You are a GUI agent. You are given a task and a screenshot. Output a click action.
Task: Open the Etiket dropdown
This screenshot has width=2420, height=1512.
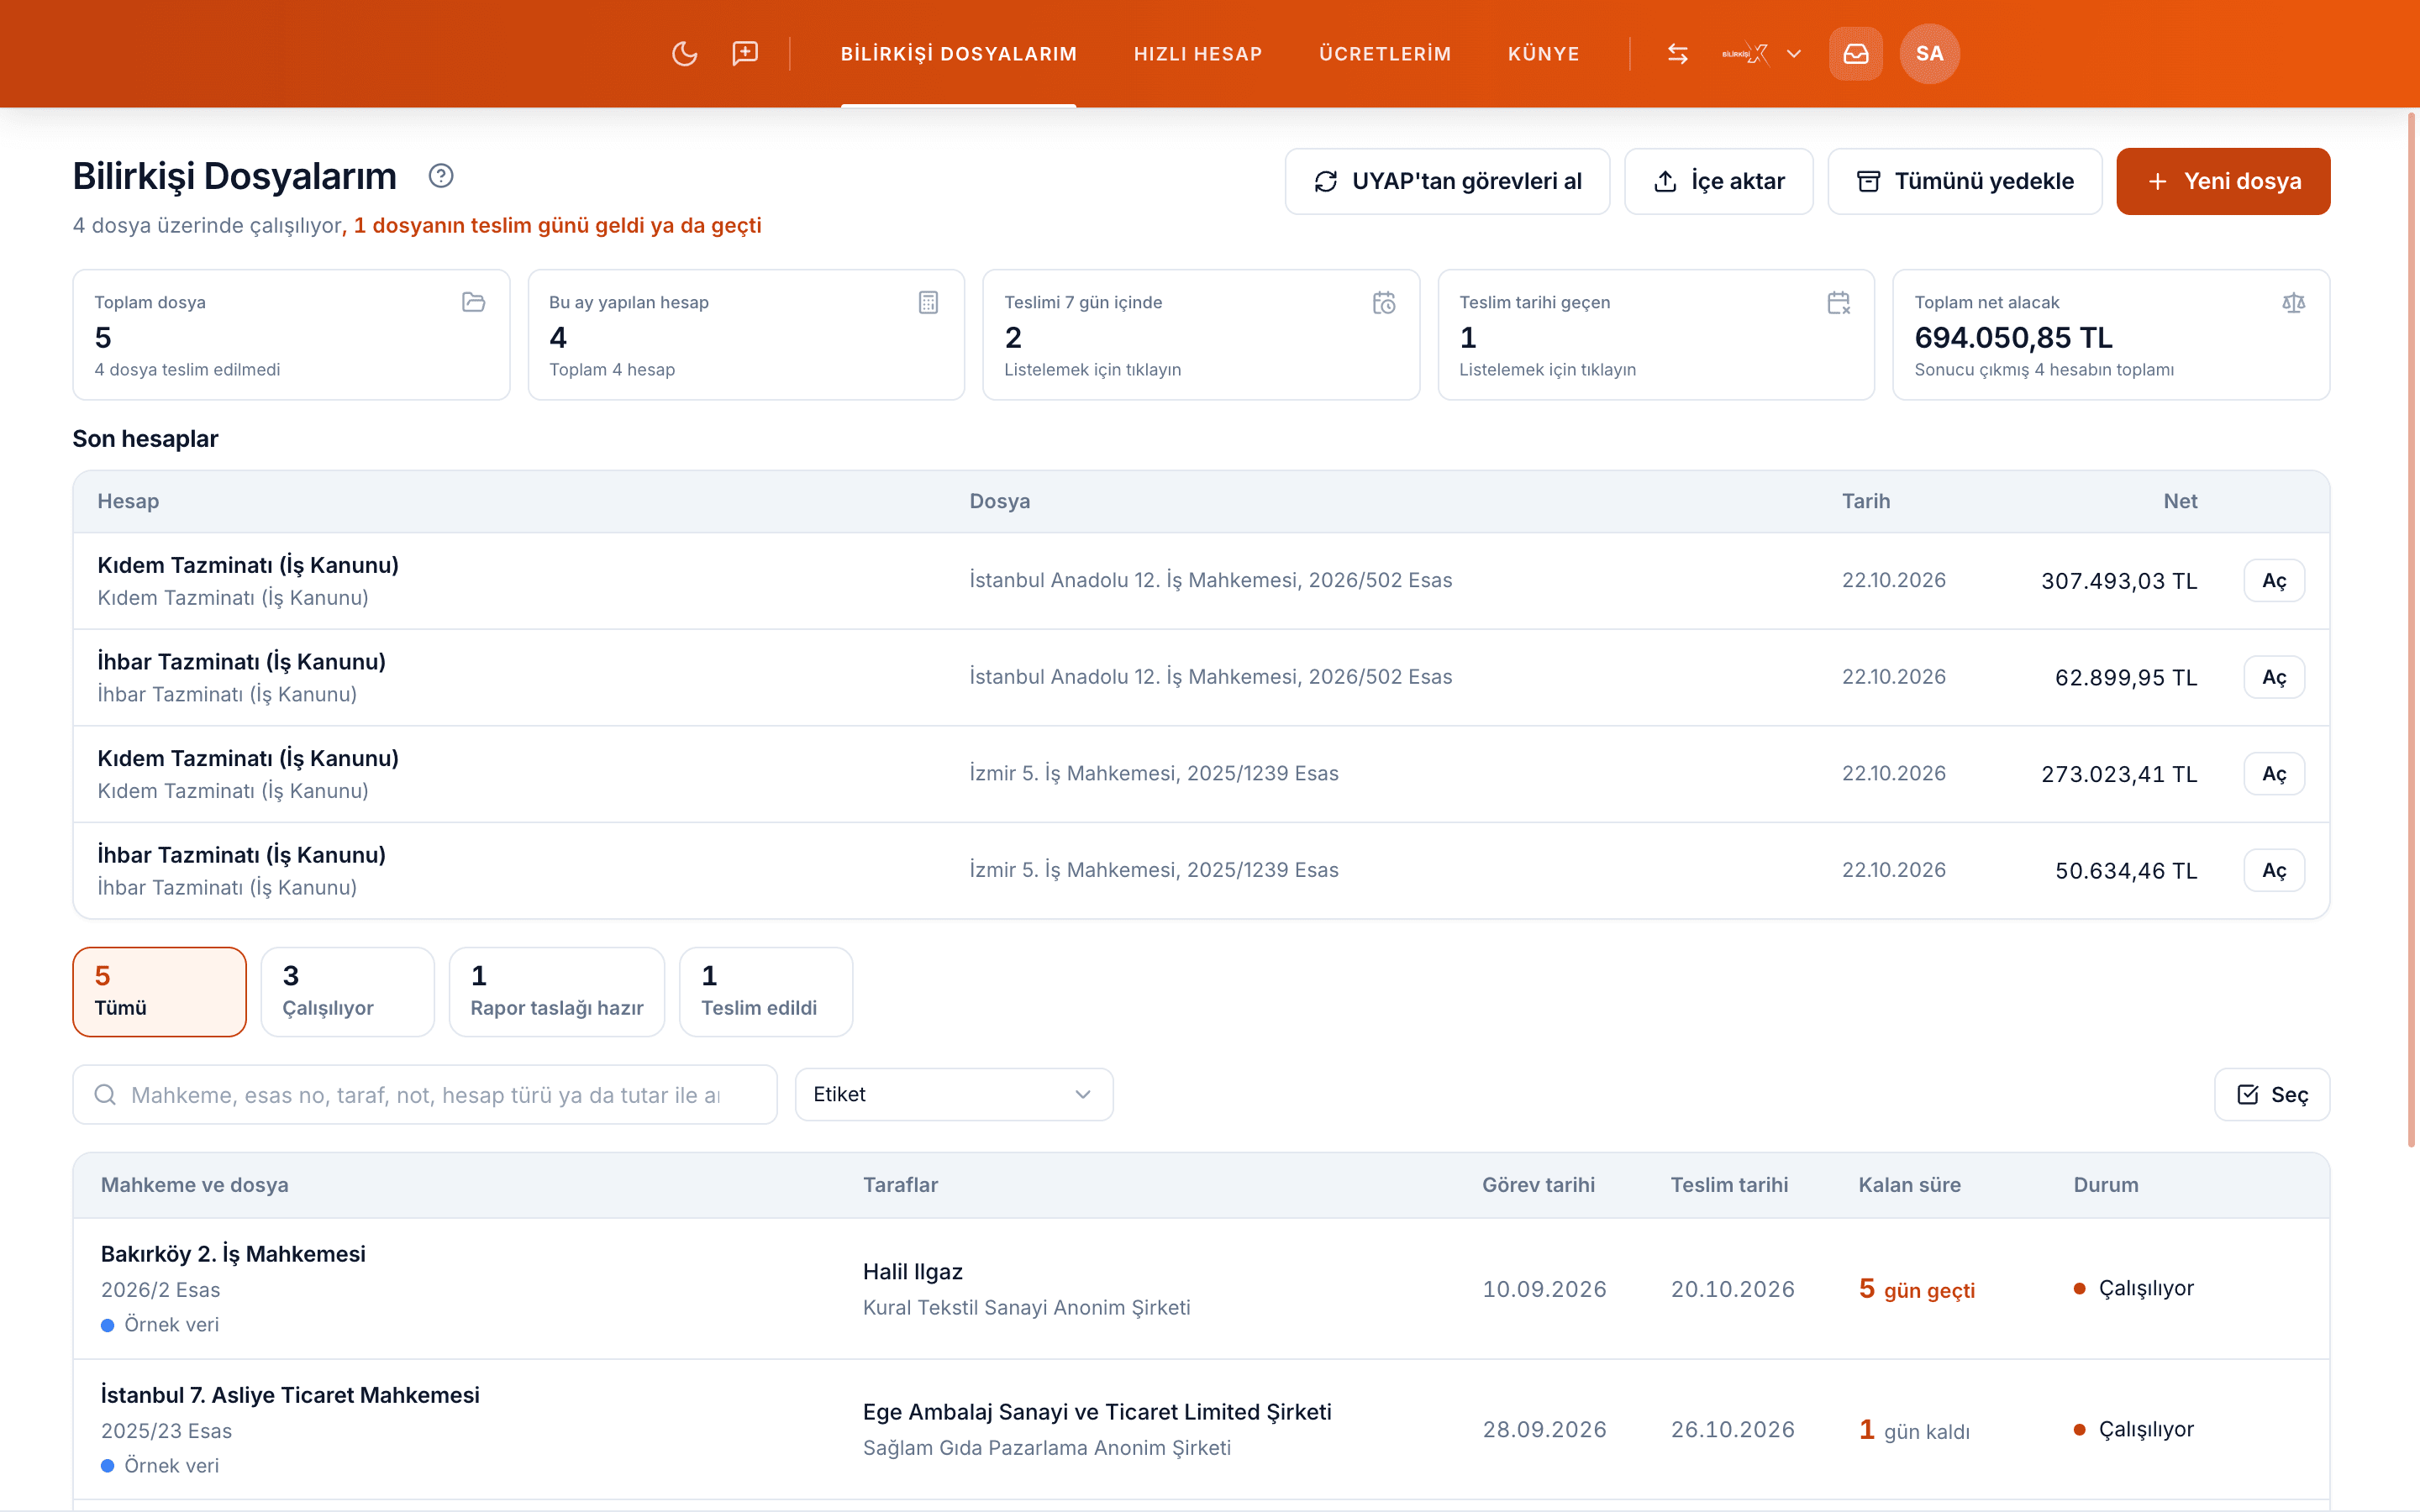pos(954,1094)
